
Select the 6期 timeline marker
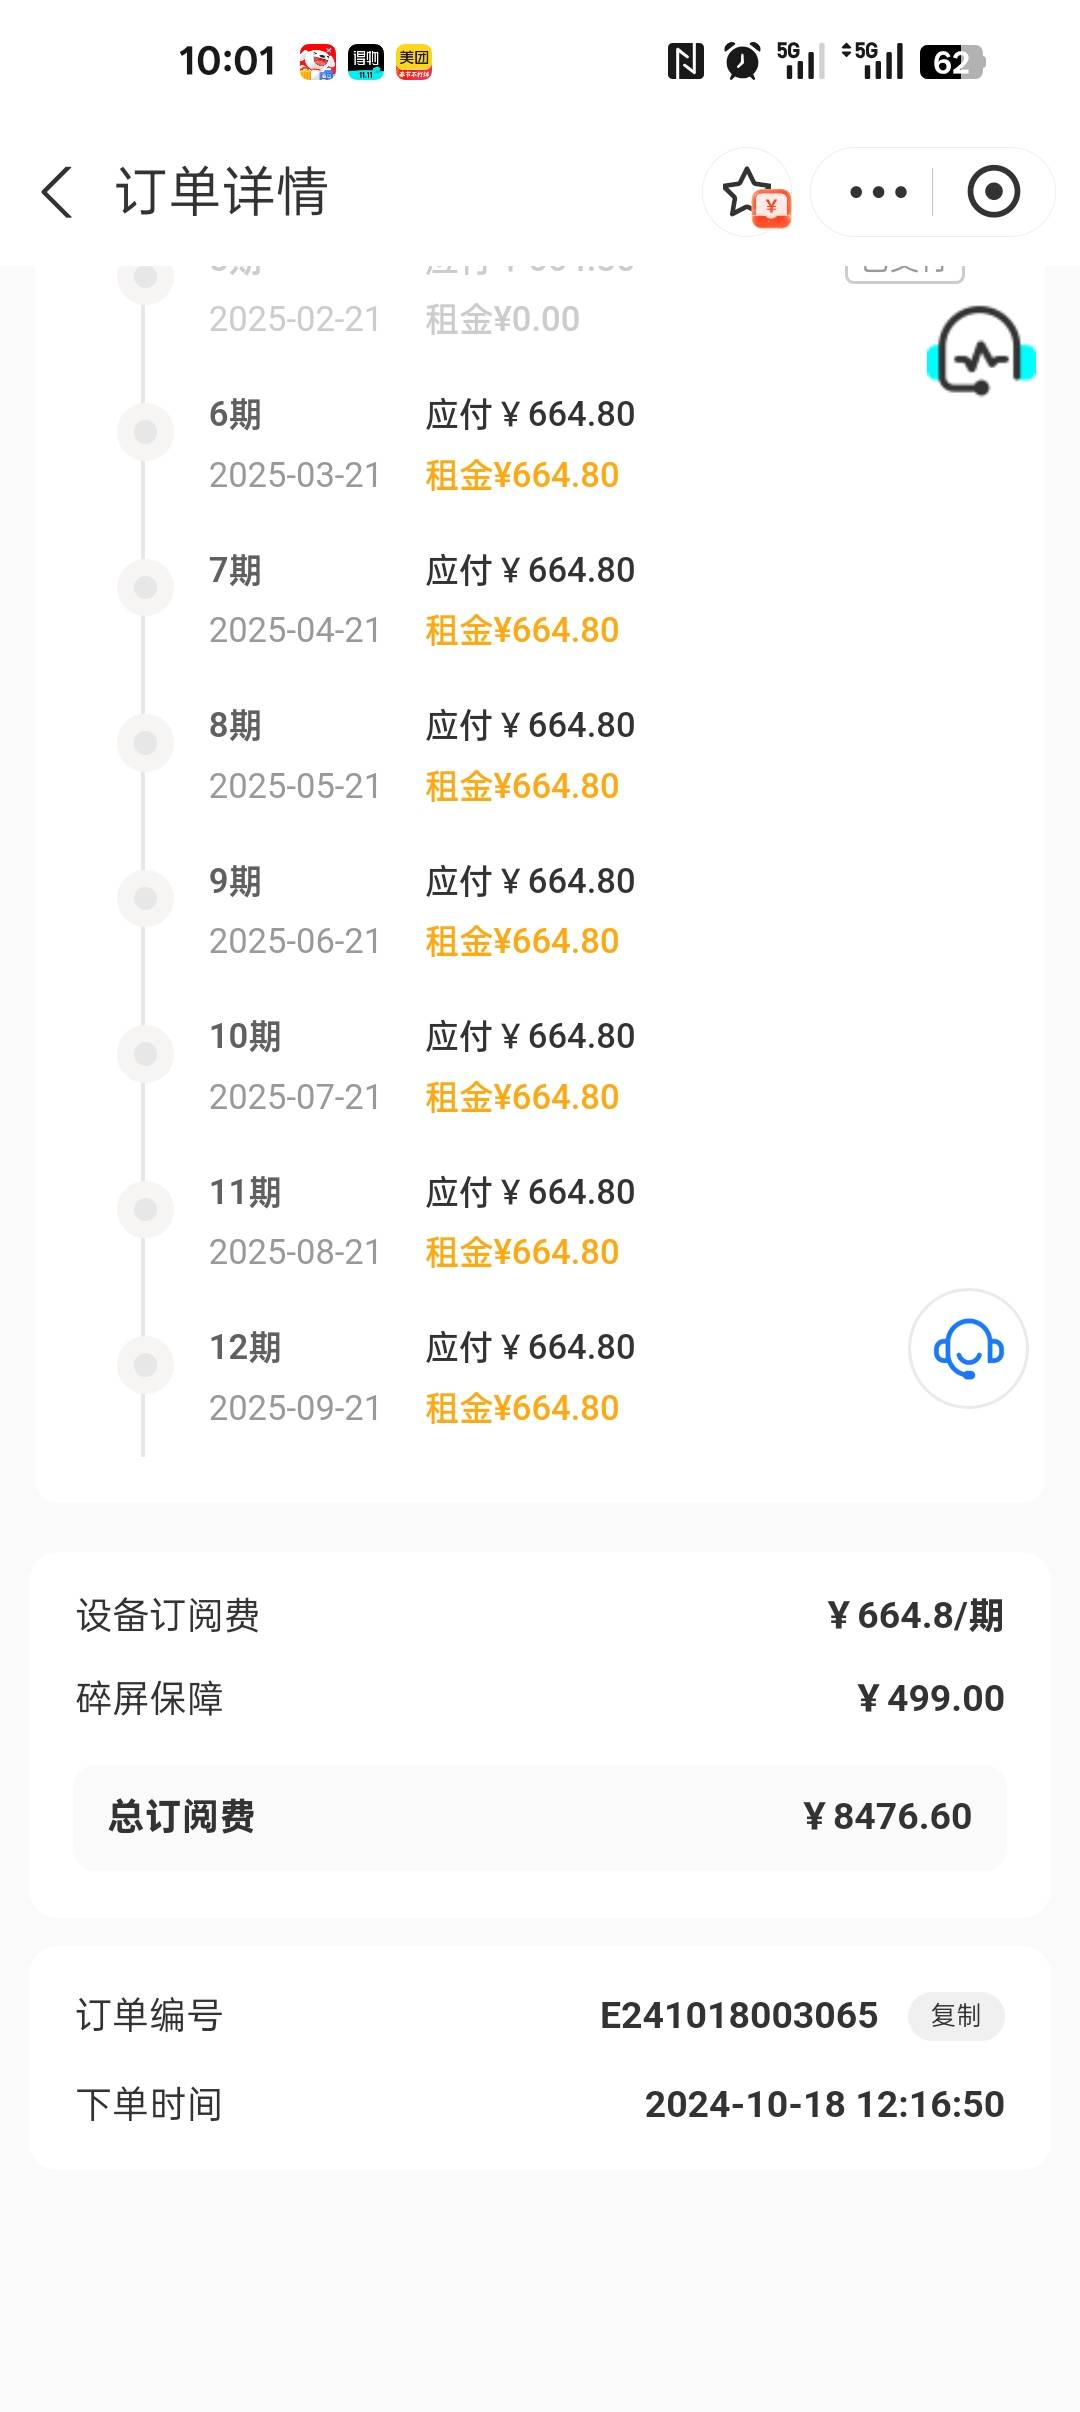[146, 432]
